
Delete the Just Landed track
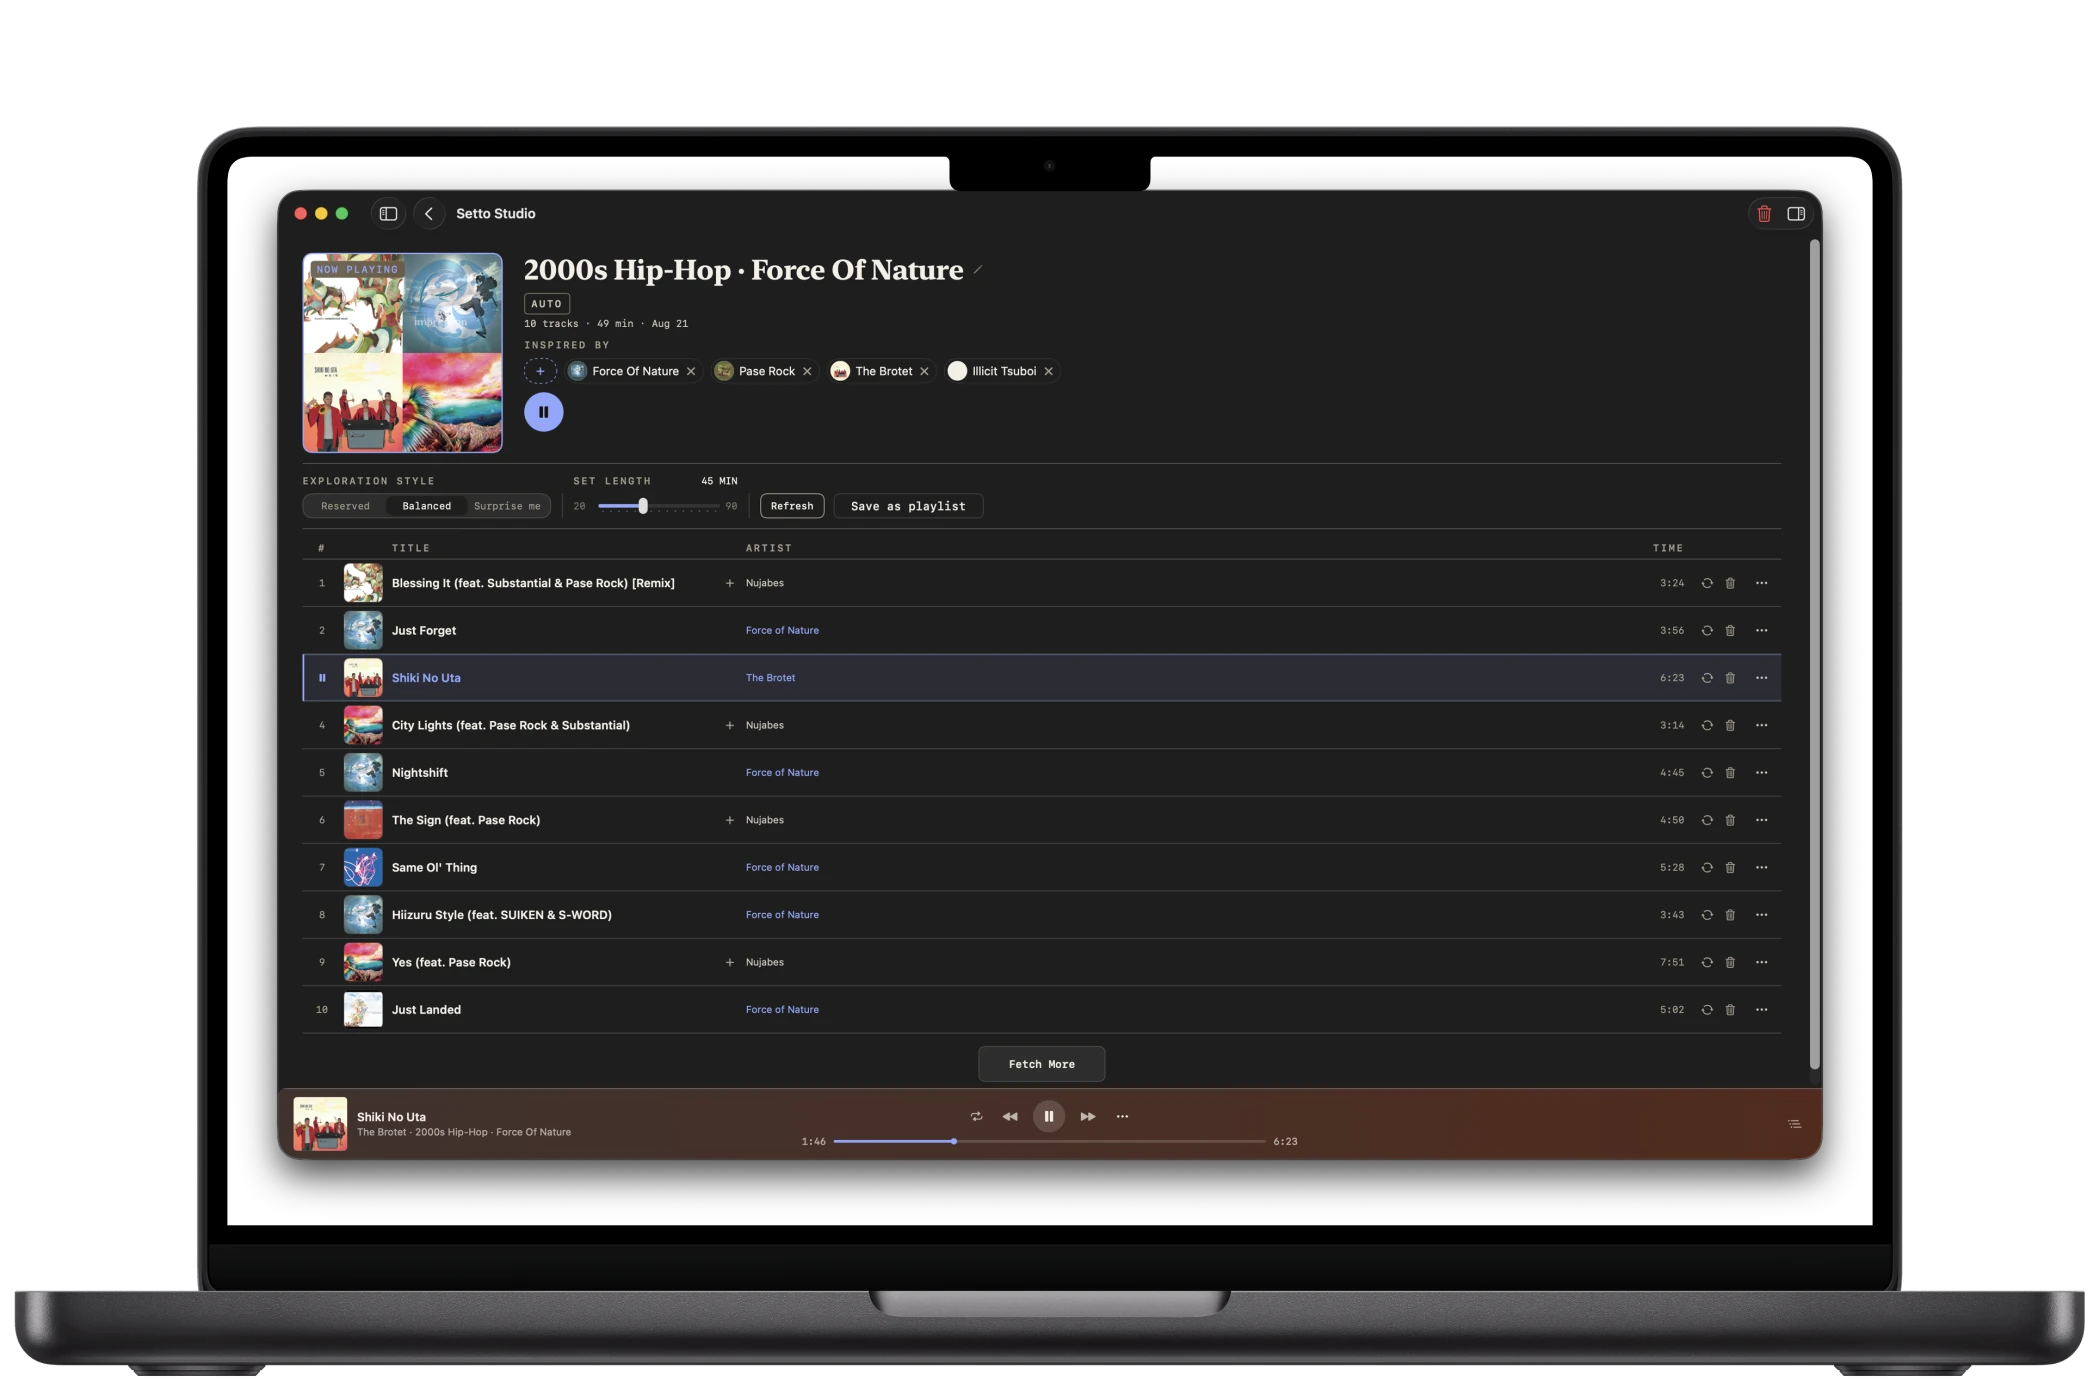tap(1730, 1010)
